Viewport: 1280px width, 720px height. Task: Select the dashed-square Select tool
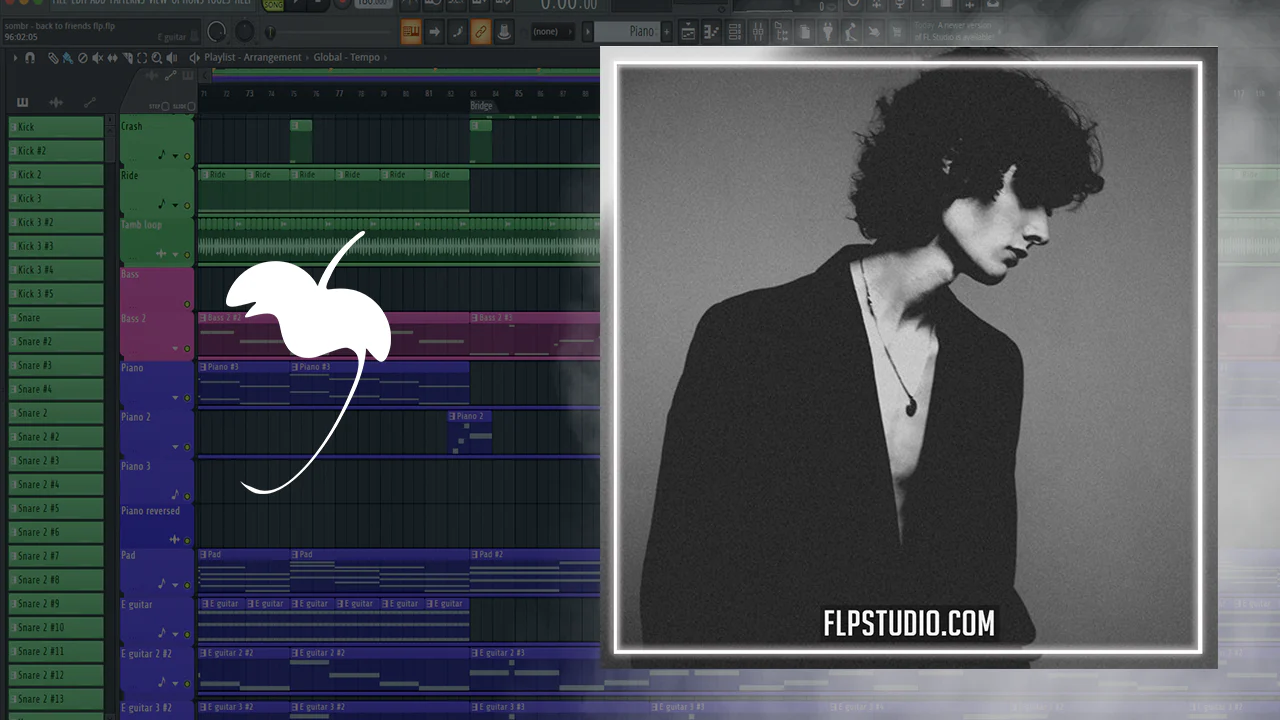pos(142,58)
